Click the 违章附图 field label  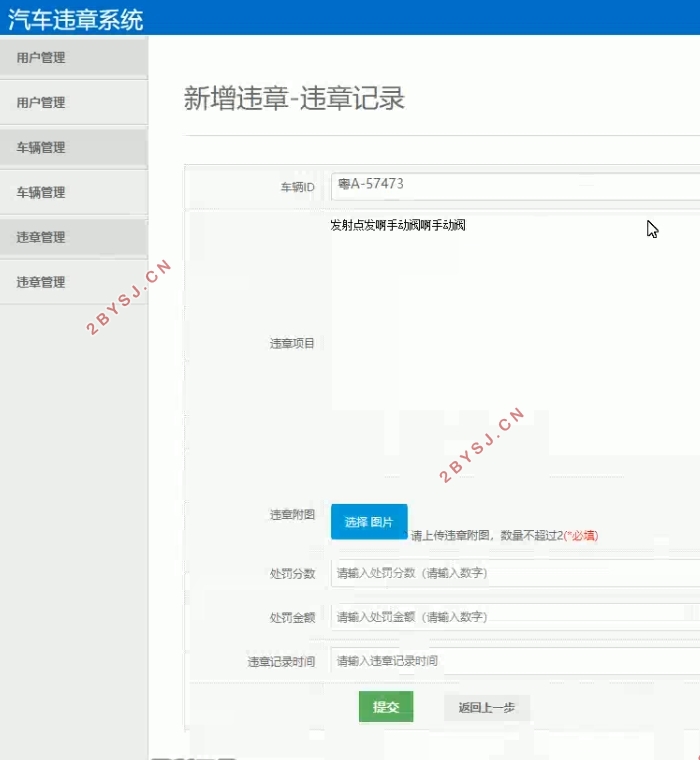point(292,514)
